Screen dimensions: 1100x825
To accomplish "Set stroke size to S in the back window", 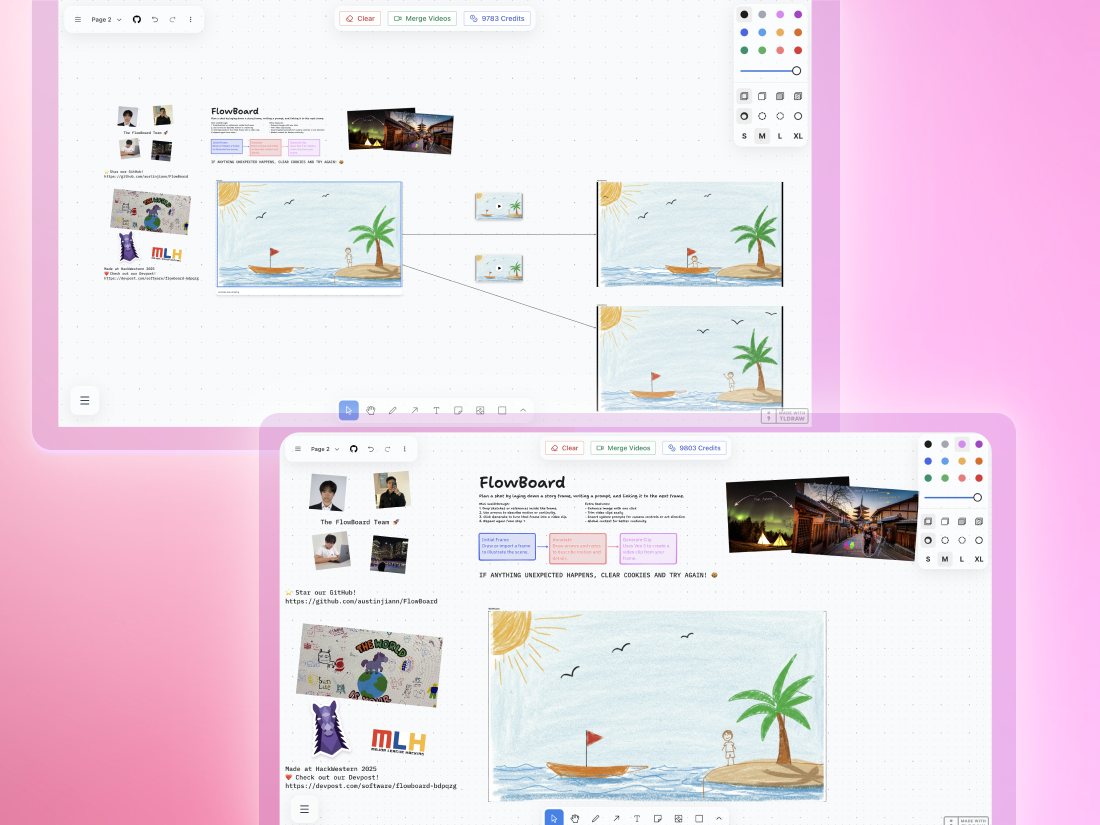I will pos(744,136).
